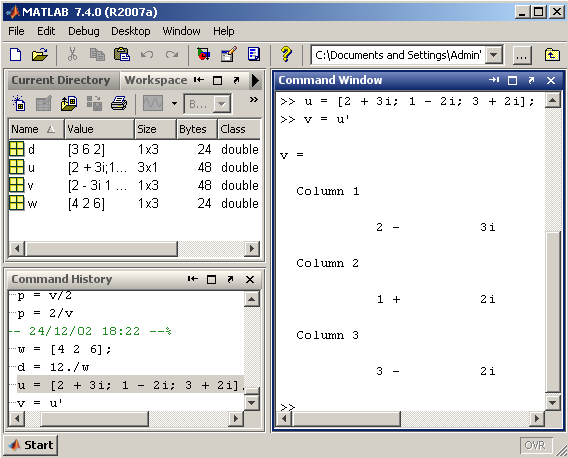Select 'd = 12./w' history entry
This screenshot has height=458, width=568.
pos(53,367)
